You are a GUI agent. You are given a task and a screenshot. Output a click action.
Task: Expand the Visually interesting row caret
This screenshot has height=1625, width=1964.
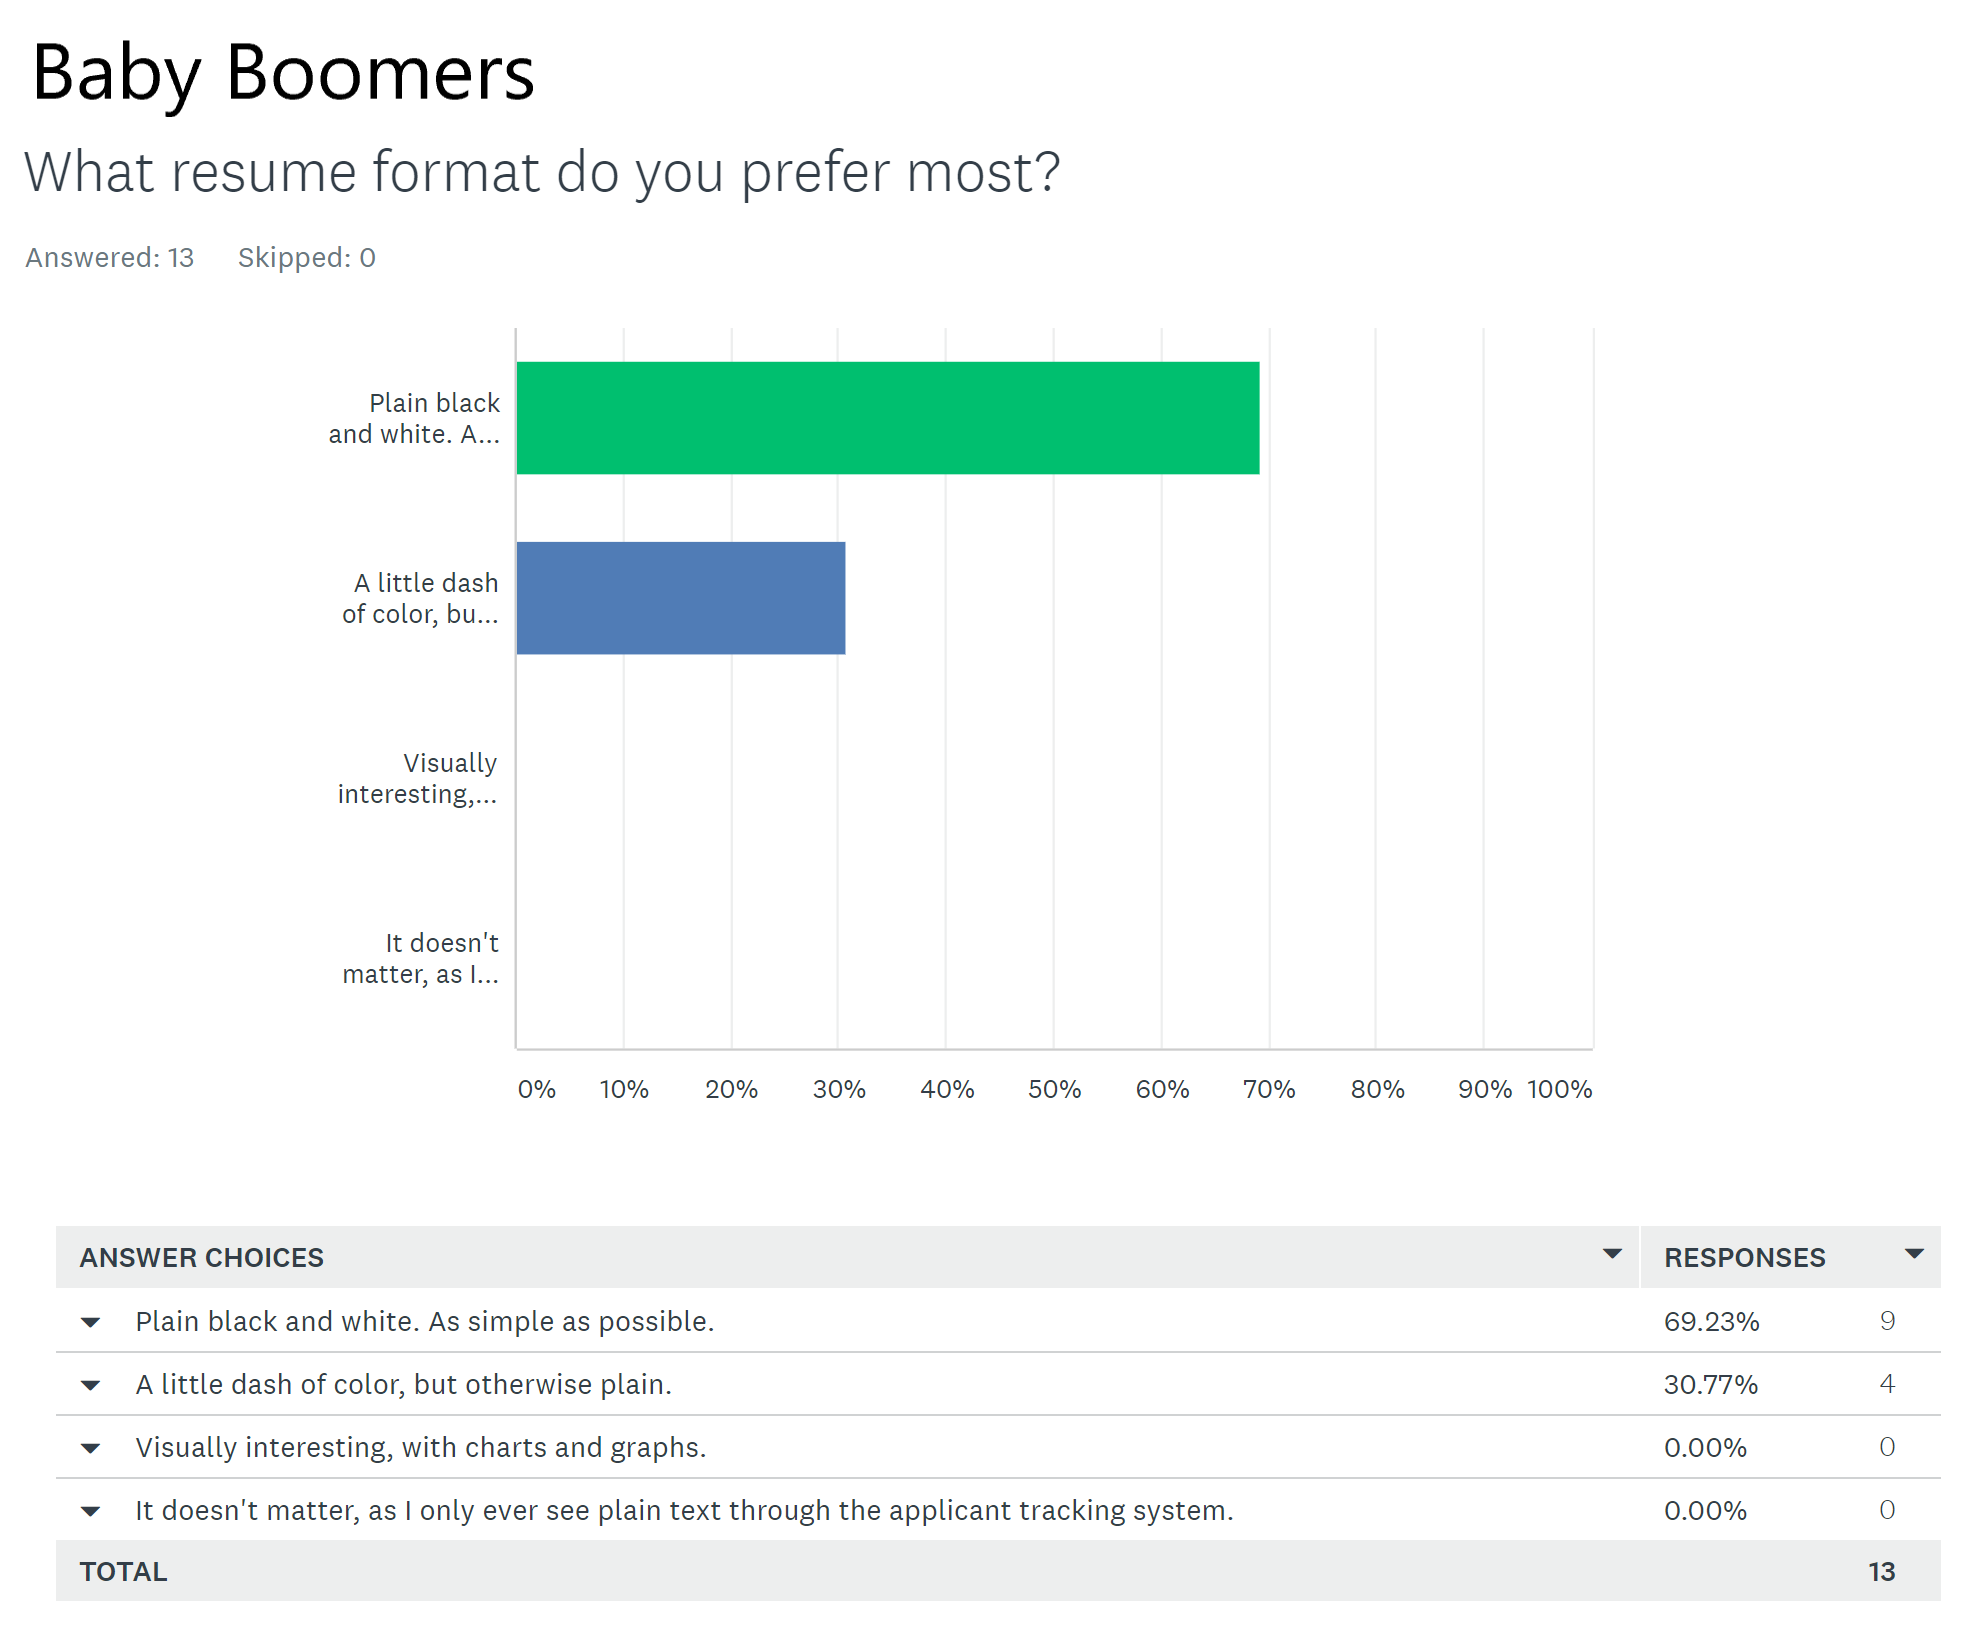[91, 1448]
